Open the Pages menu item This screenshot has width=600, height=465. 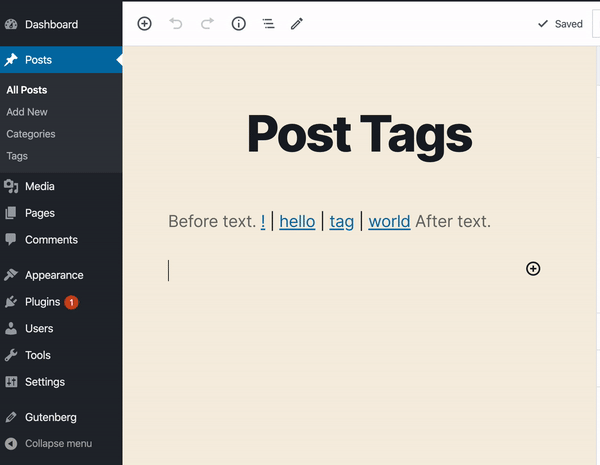[x=61, y=213]
